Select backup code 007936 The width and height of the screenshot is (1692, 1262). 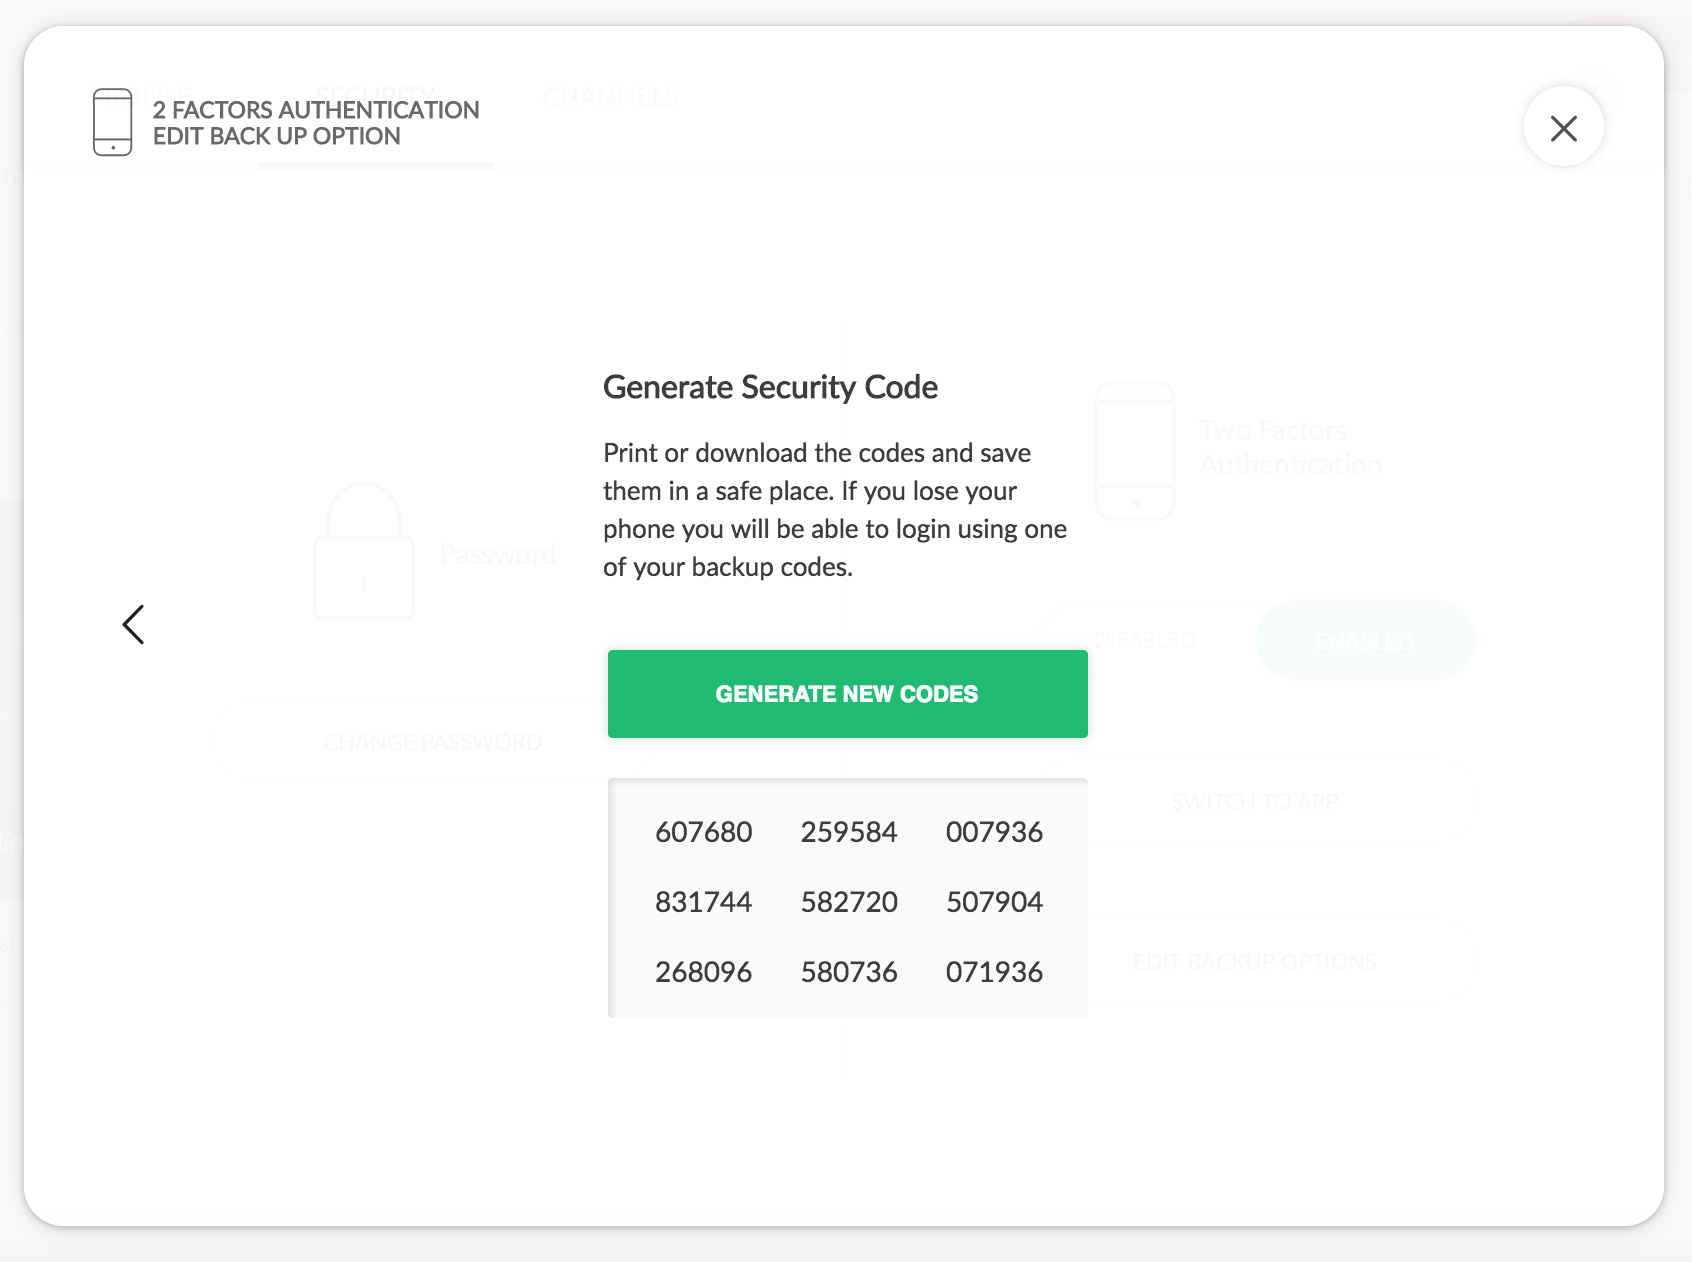tap(994, 832)
